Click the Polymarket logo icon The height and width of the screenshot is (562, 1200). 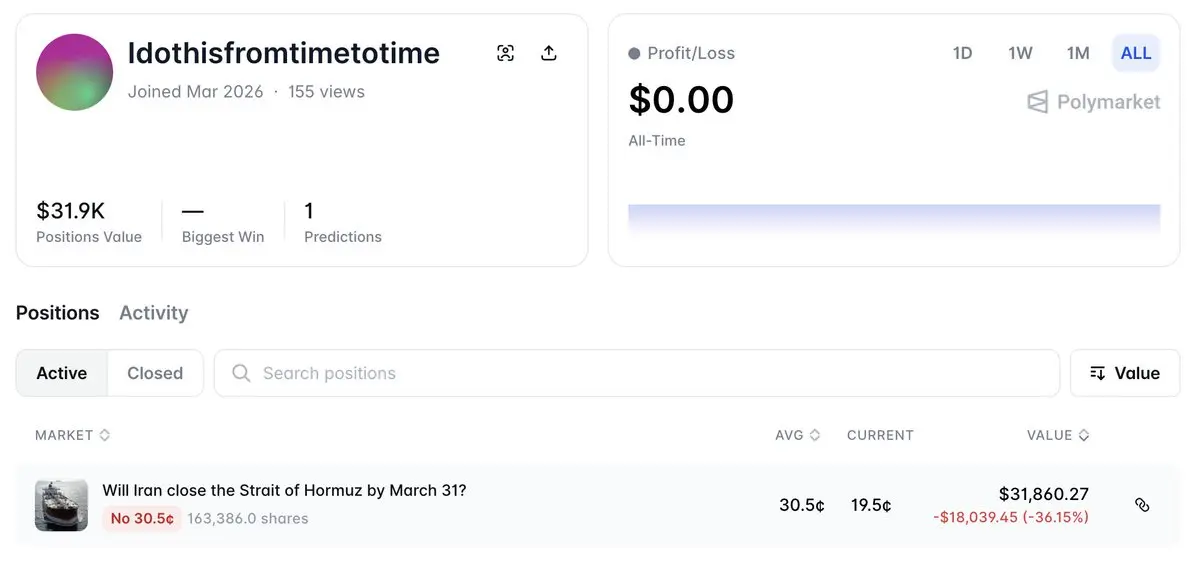[1038, 102]
